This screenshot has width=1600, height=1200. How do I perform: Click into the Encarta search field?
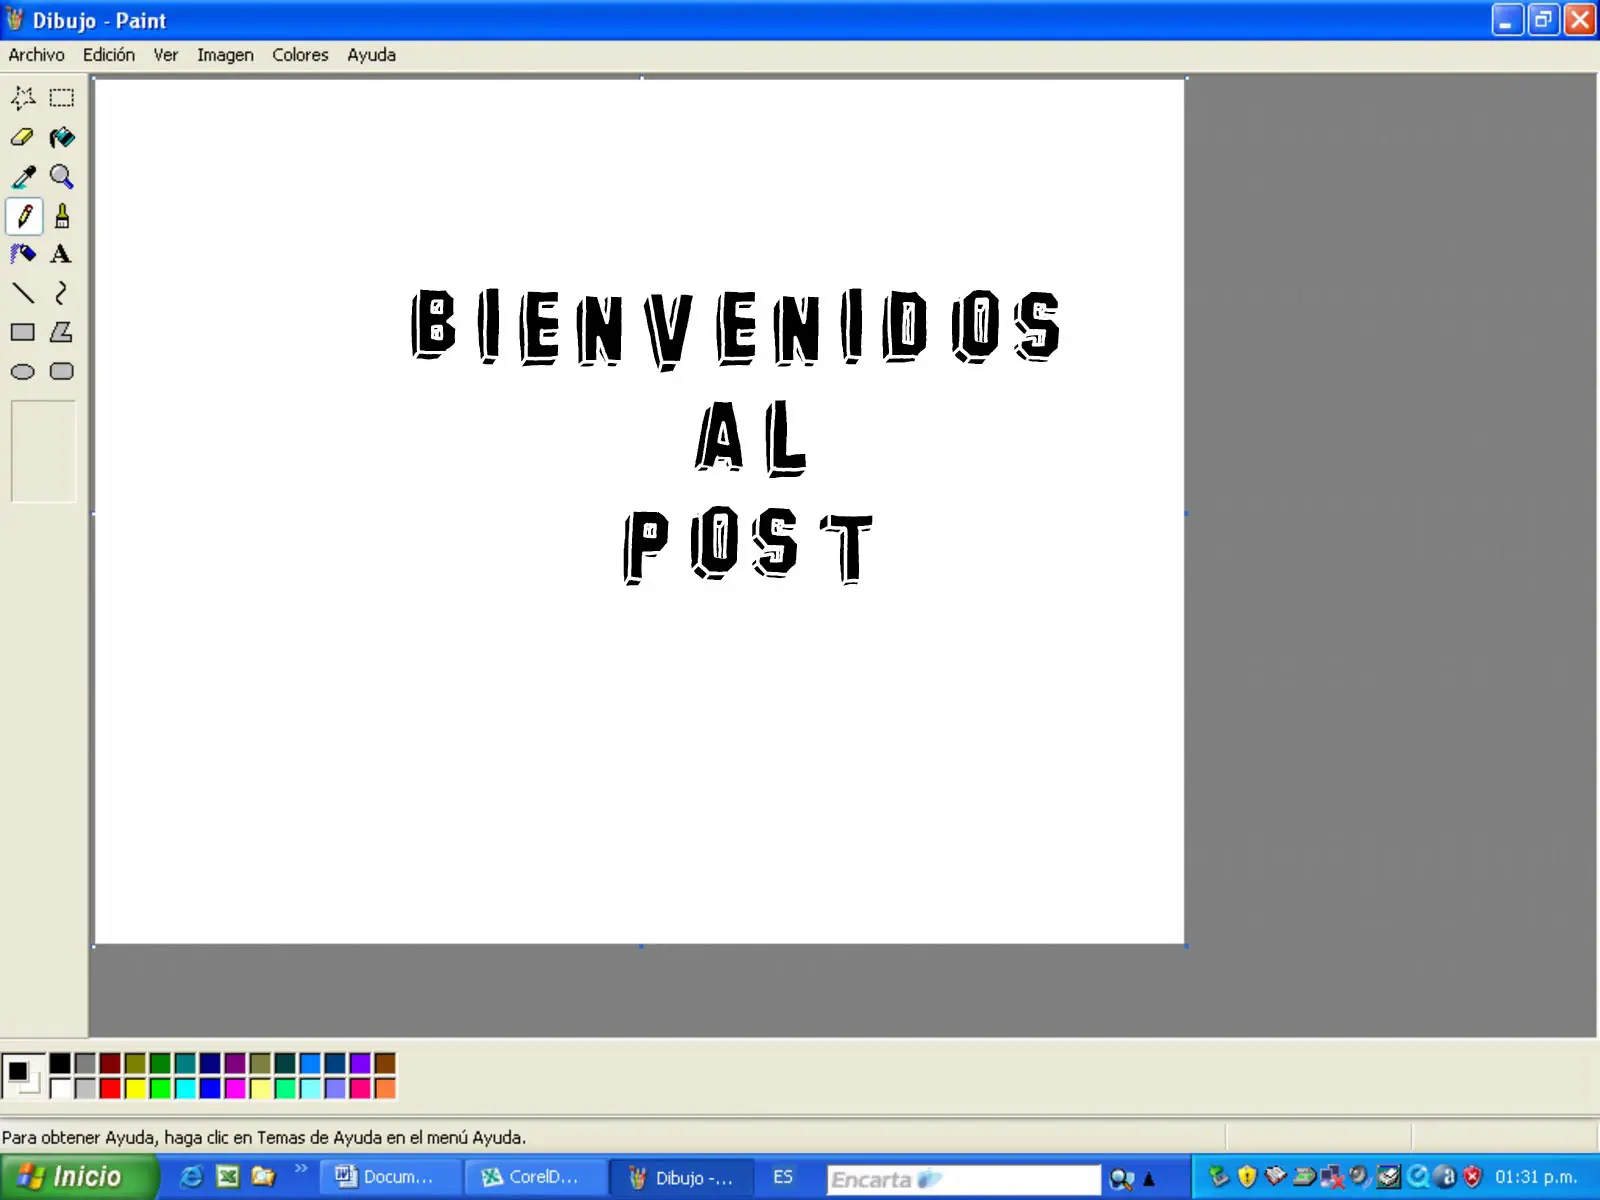[x=963, y=1180]
